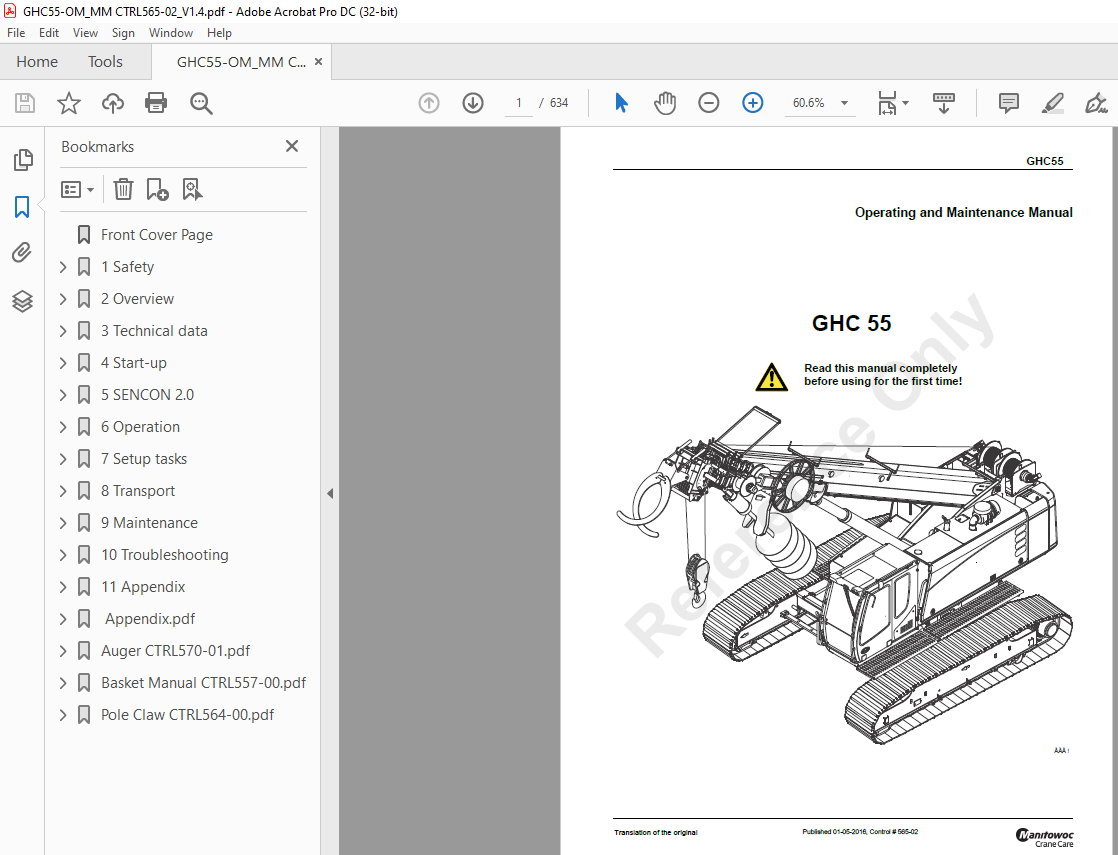1118x855 pixels.
Task: Open the View menu
Action: (x=85, y=33)
